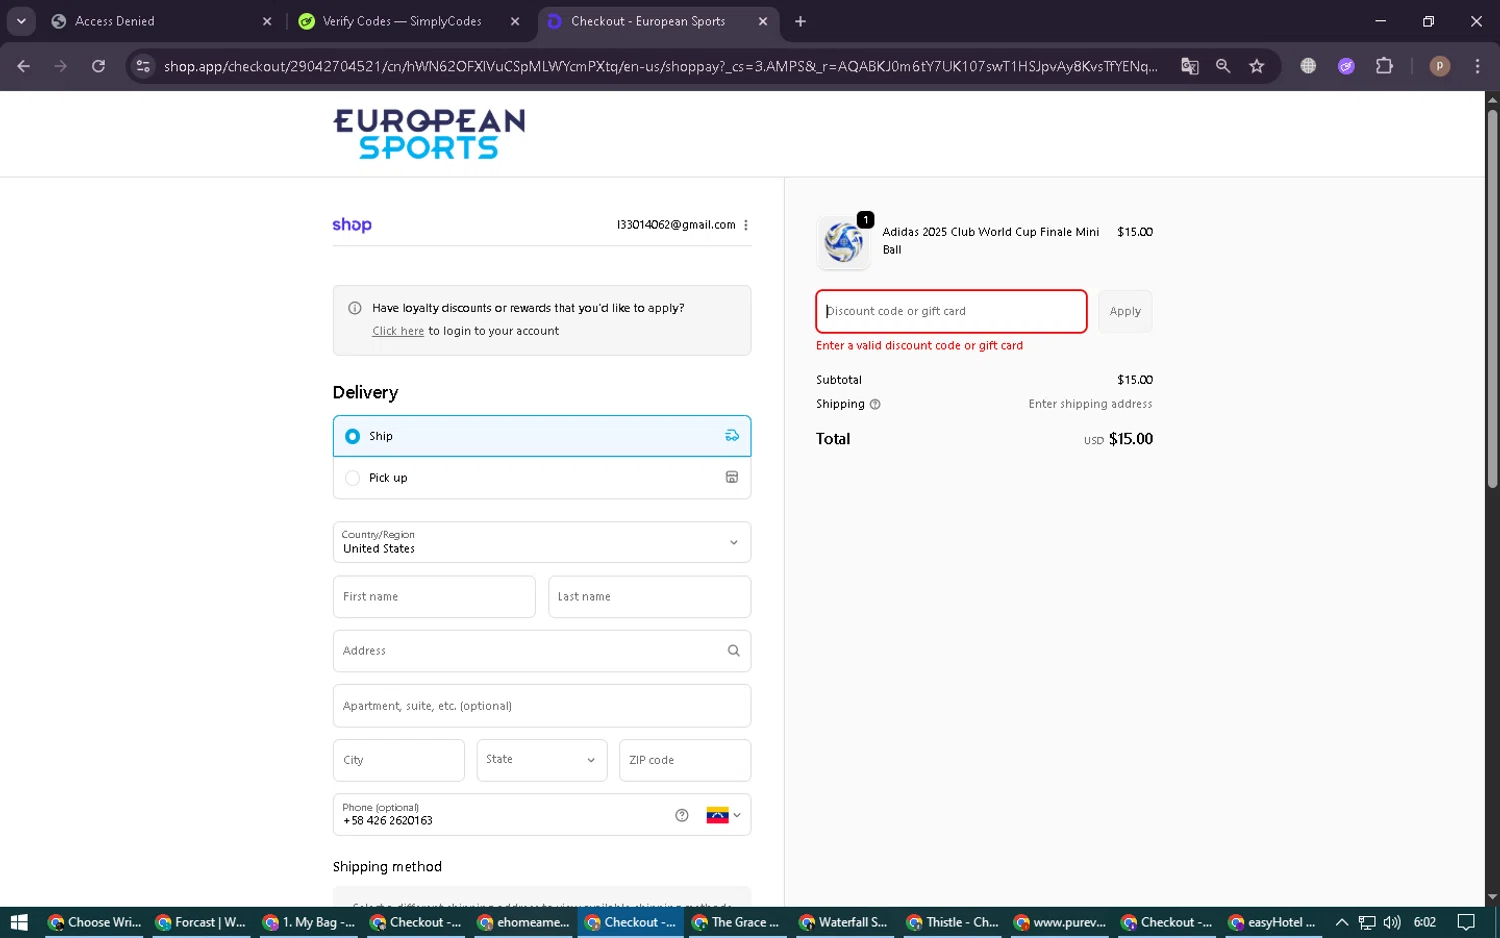1500x938 pixels.
Task: Select the Ship delivery option
Action: click(542, 436)
